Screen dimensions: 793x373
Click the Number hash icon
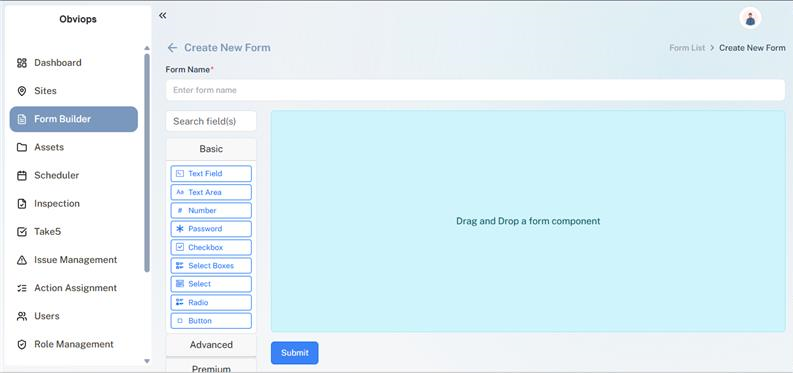(x=180, y=210)
